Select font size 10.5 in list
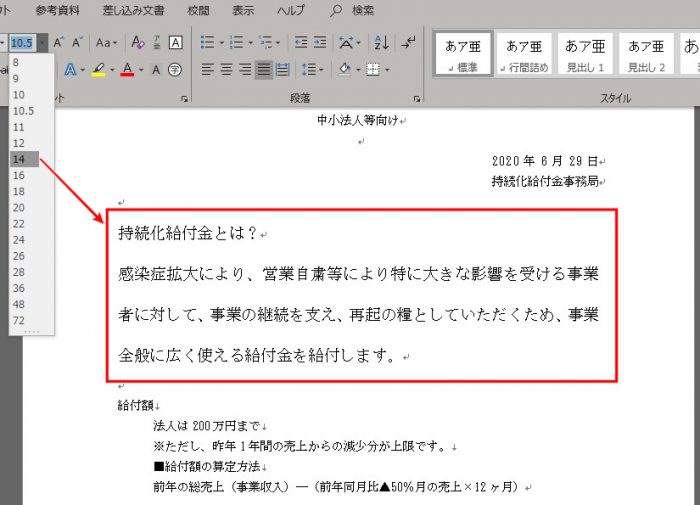 pyautogui.click(x=23, y=111)
